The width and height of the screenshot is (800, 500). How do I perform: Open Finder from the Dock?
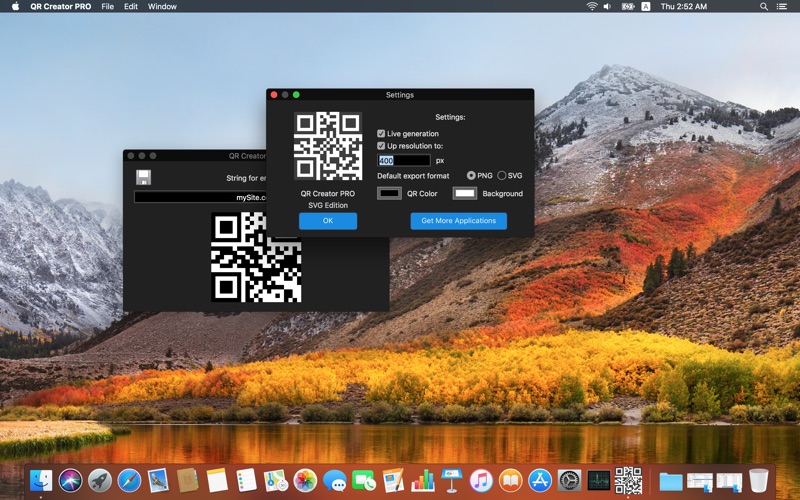(x=41, y=481)
